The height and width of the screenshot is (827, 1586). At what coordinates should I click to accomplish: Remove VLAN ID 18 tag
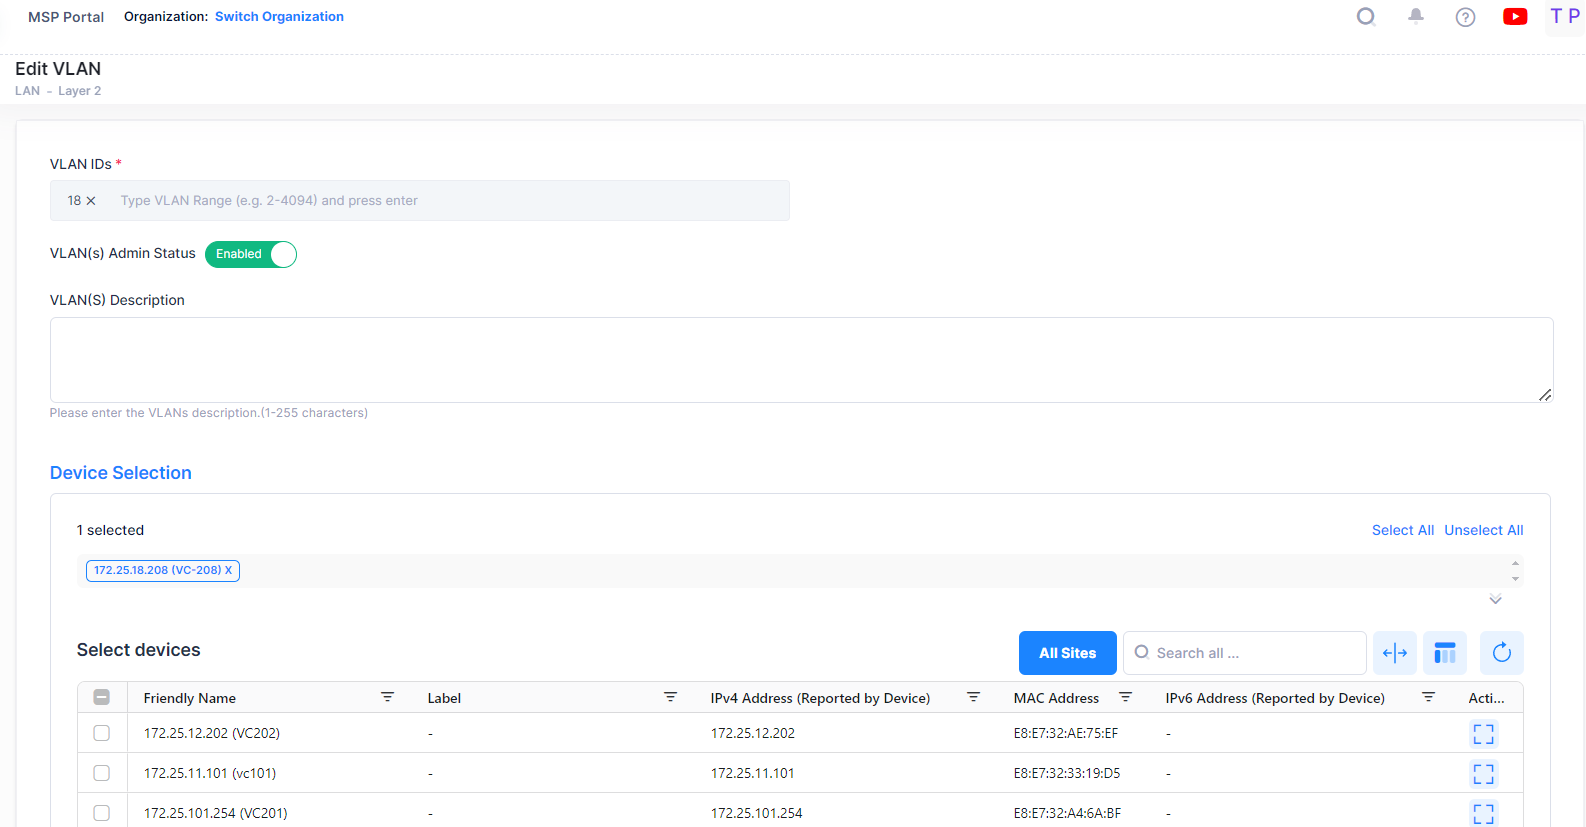point(91,201)
